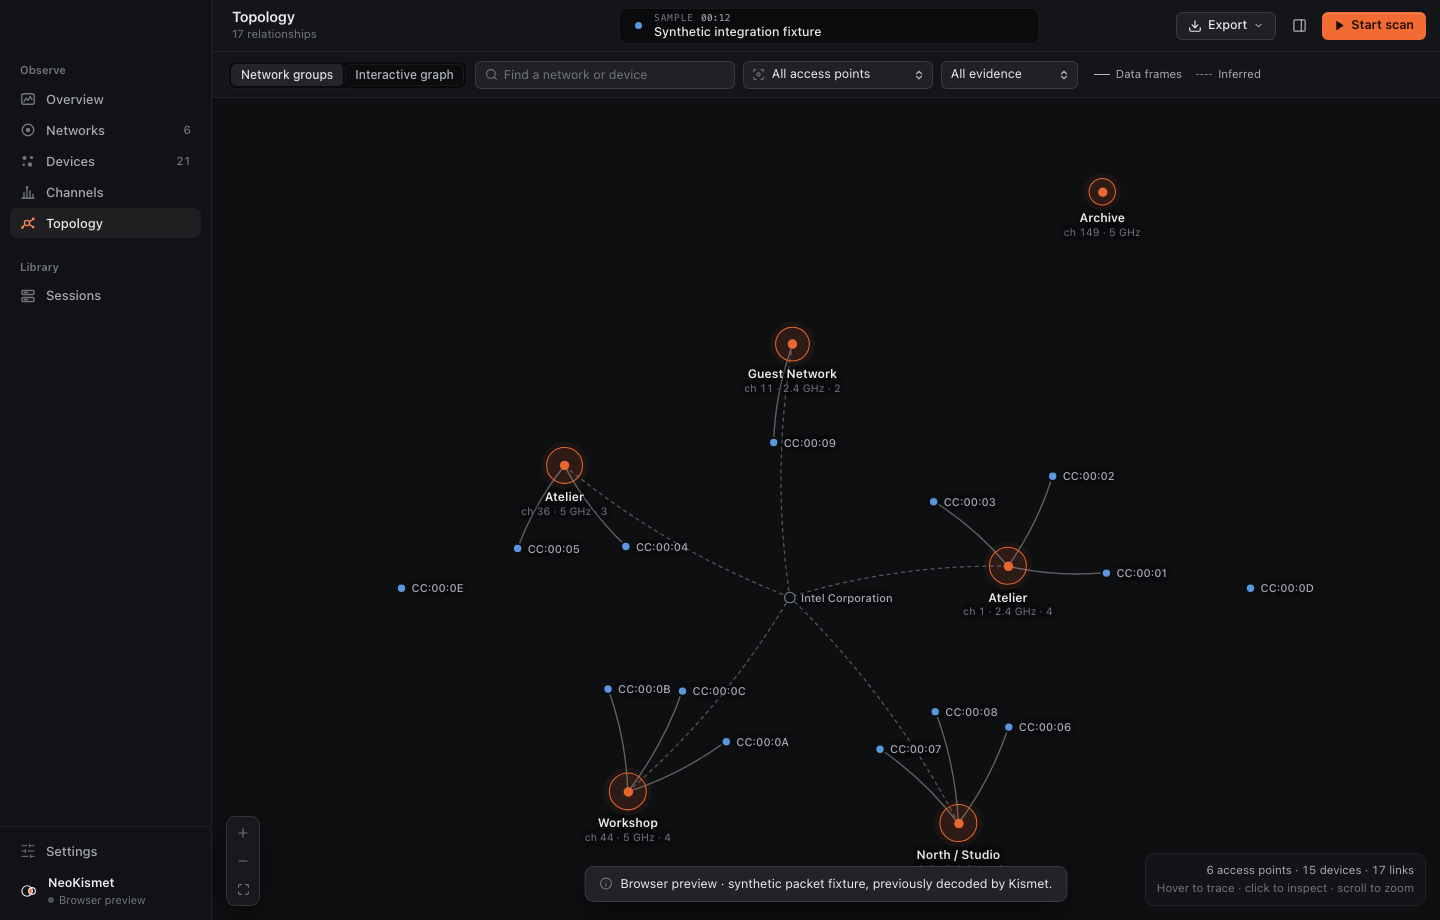The height and width of the screenshot is (920, 1440).
Task: Toggle the side panel layout icon
Action: click(1300, 25)
